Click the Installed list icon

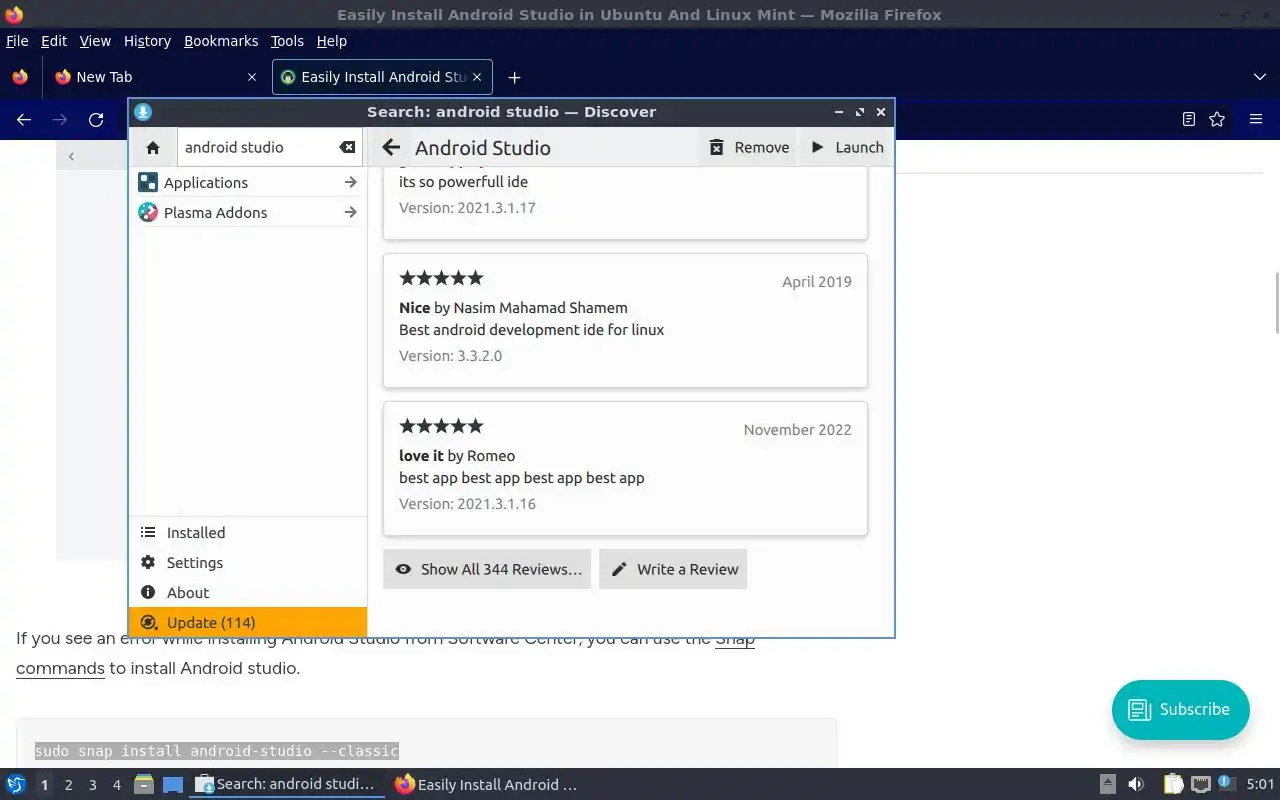coord(148,532)
